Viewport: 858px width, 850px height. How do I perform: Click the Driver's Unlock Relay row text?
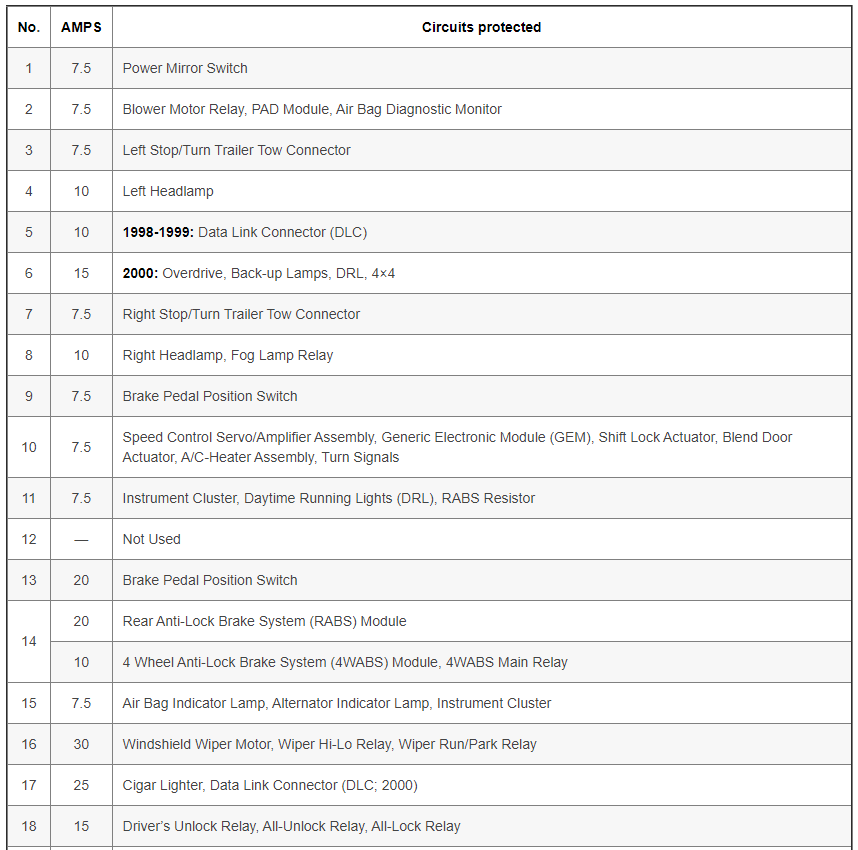[291, 826]
